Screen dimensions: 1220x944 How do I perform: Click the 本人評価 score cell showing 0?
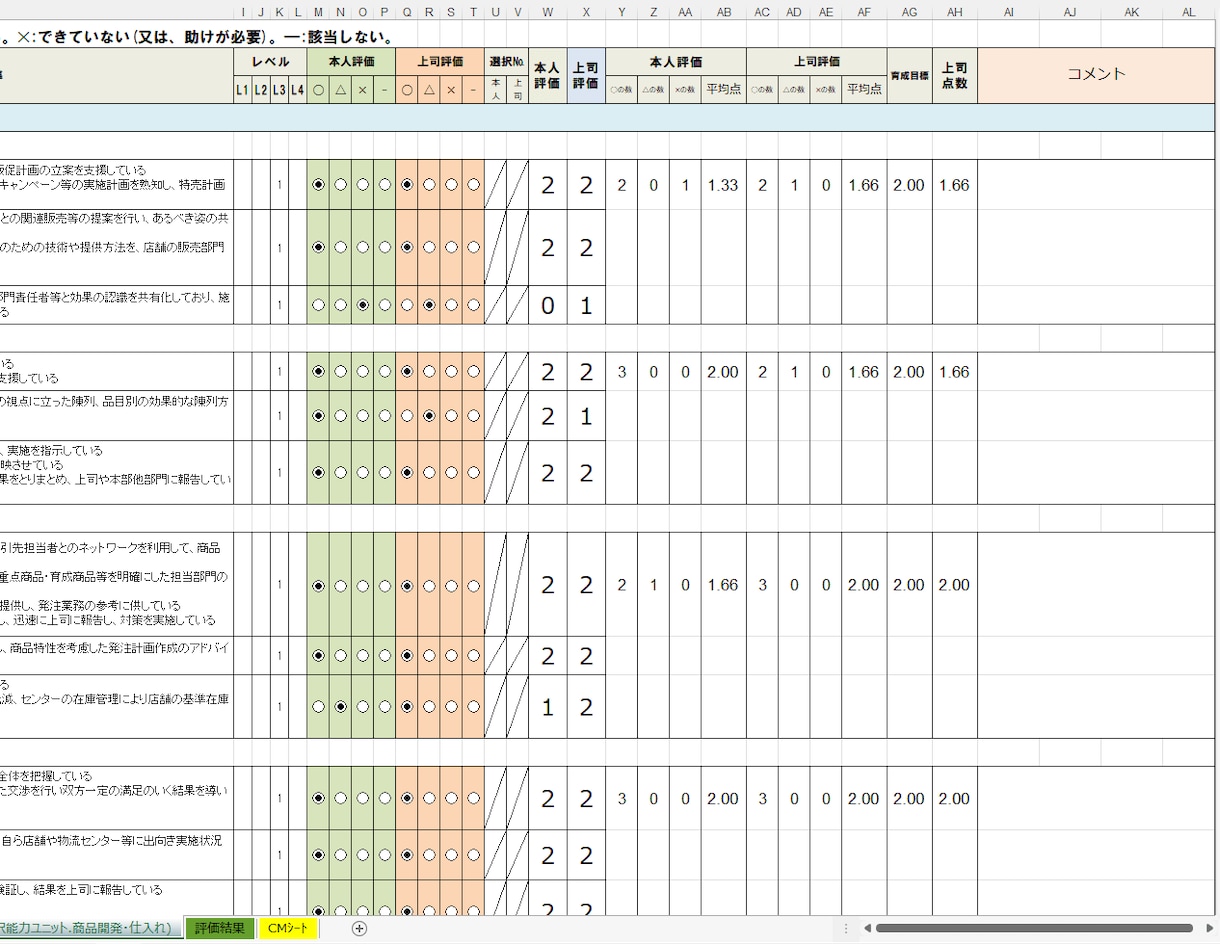click(548, 306)
